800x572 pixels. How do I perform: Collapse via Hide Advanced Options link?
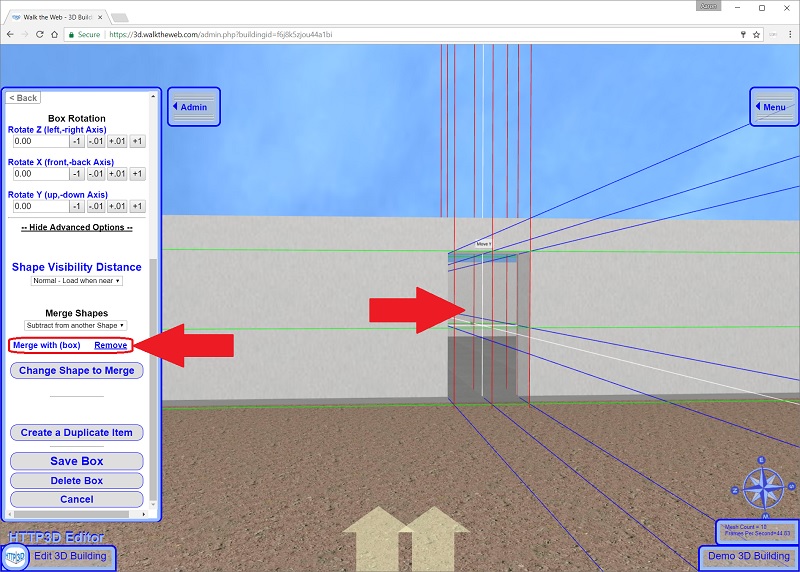click(x=77, y=228)
